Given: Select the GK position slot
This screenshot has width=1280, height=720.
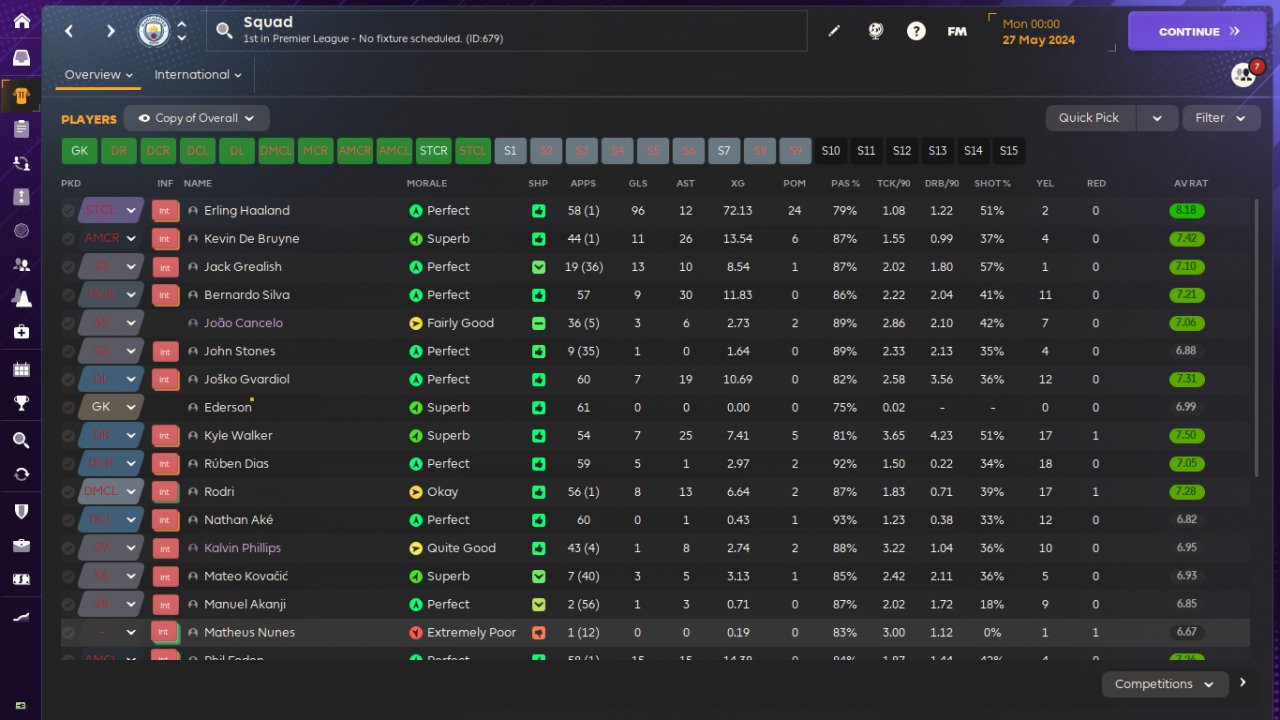Looking at the screenshot, I should [79, 151].
